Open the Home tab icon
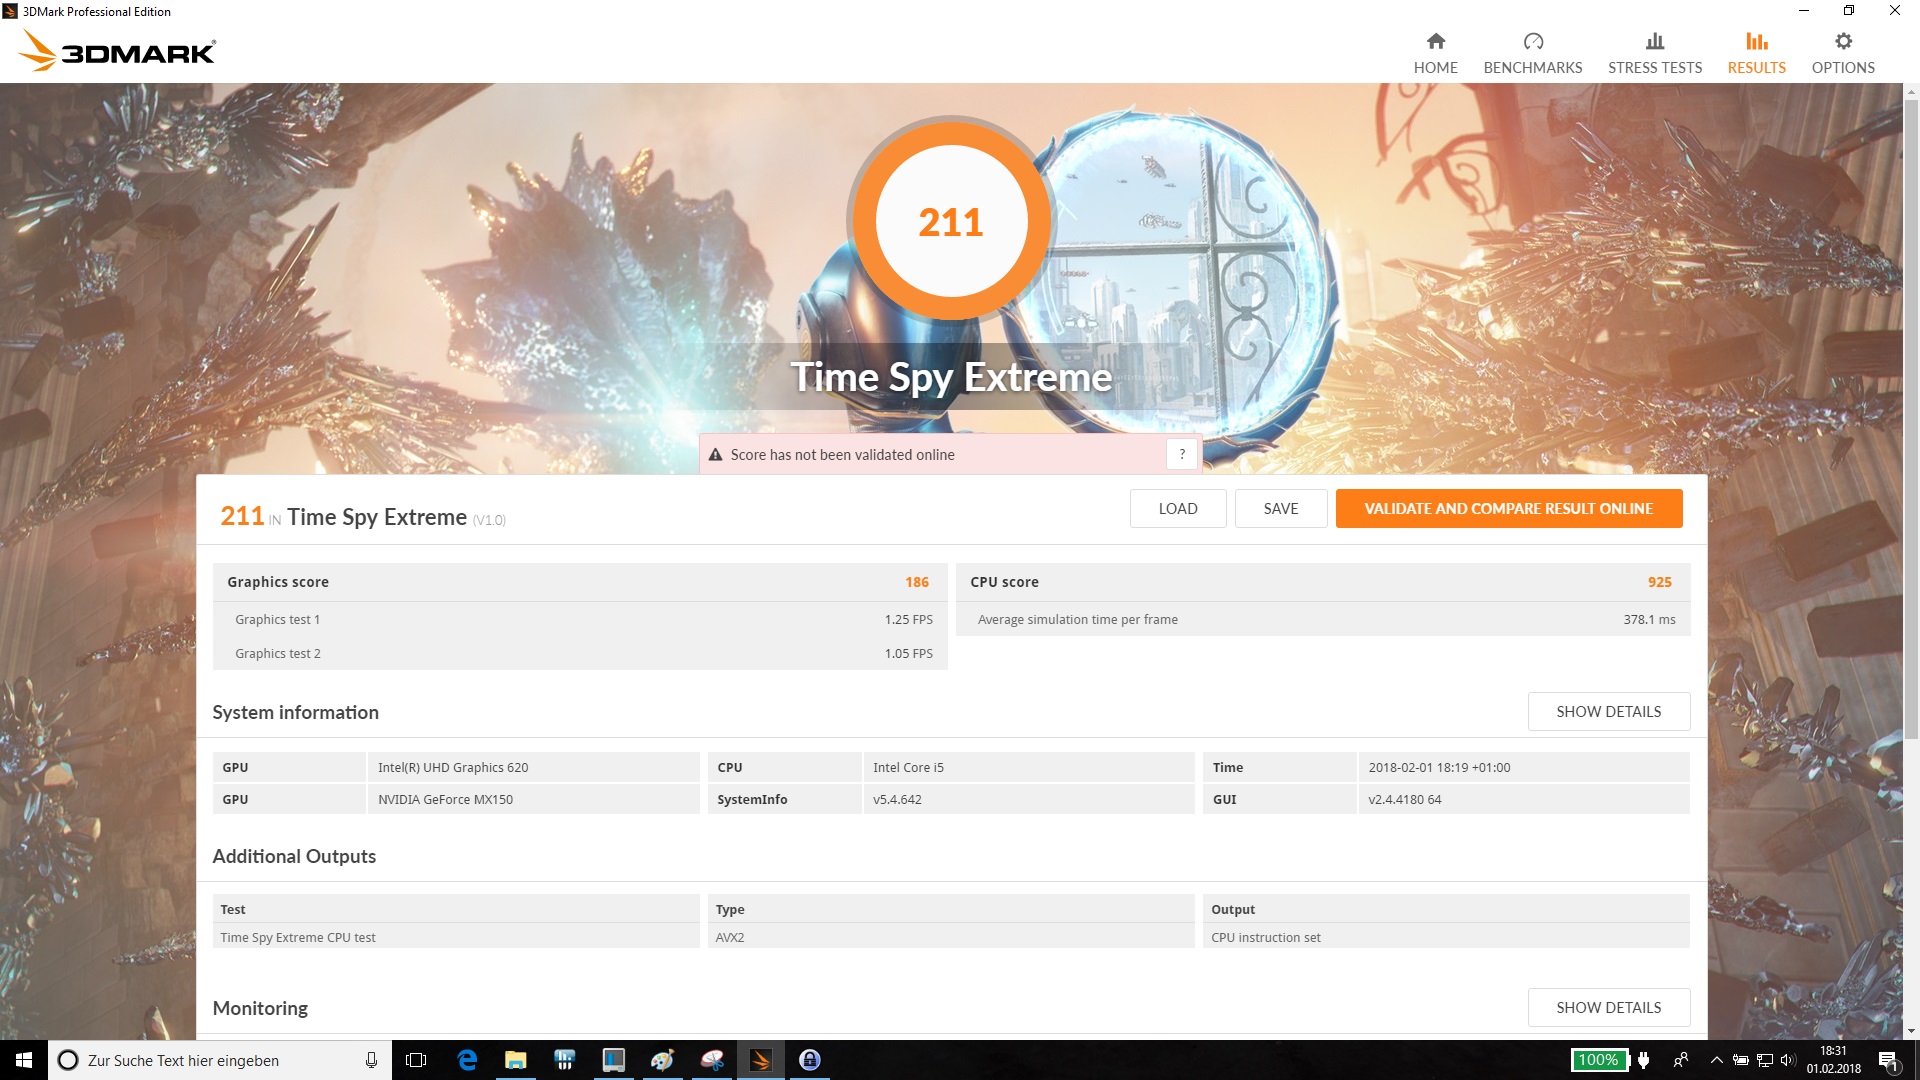The image size is (1920, 1080). click(x=1435, y=42)
